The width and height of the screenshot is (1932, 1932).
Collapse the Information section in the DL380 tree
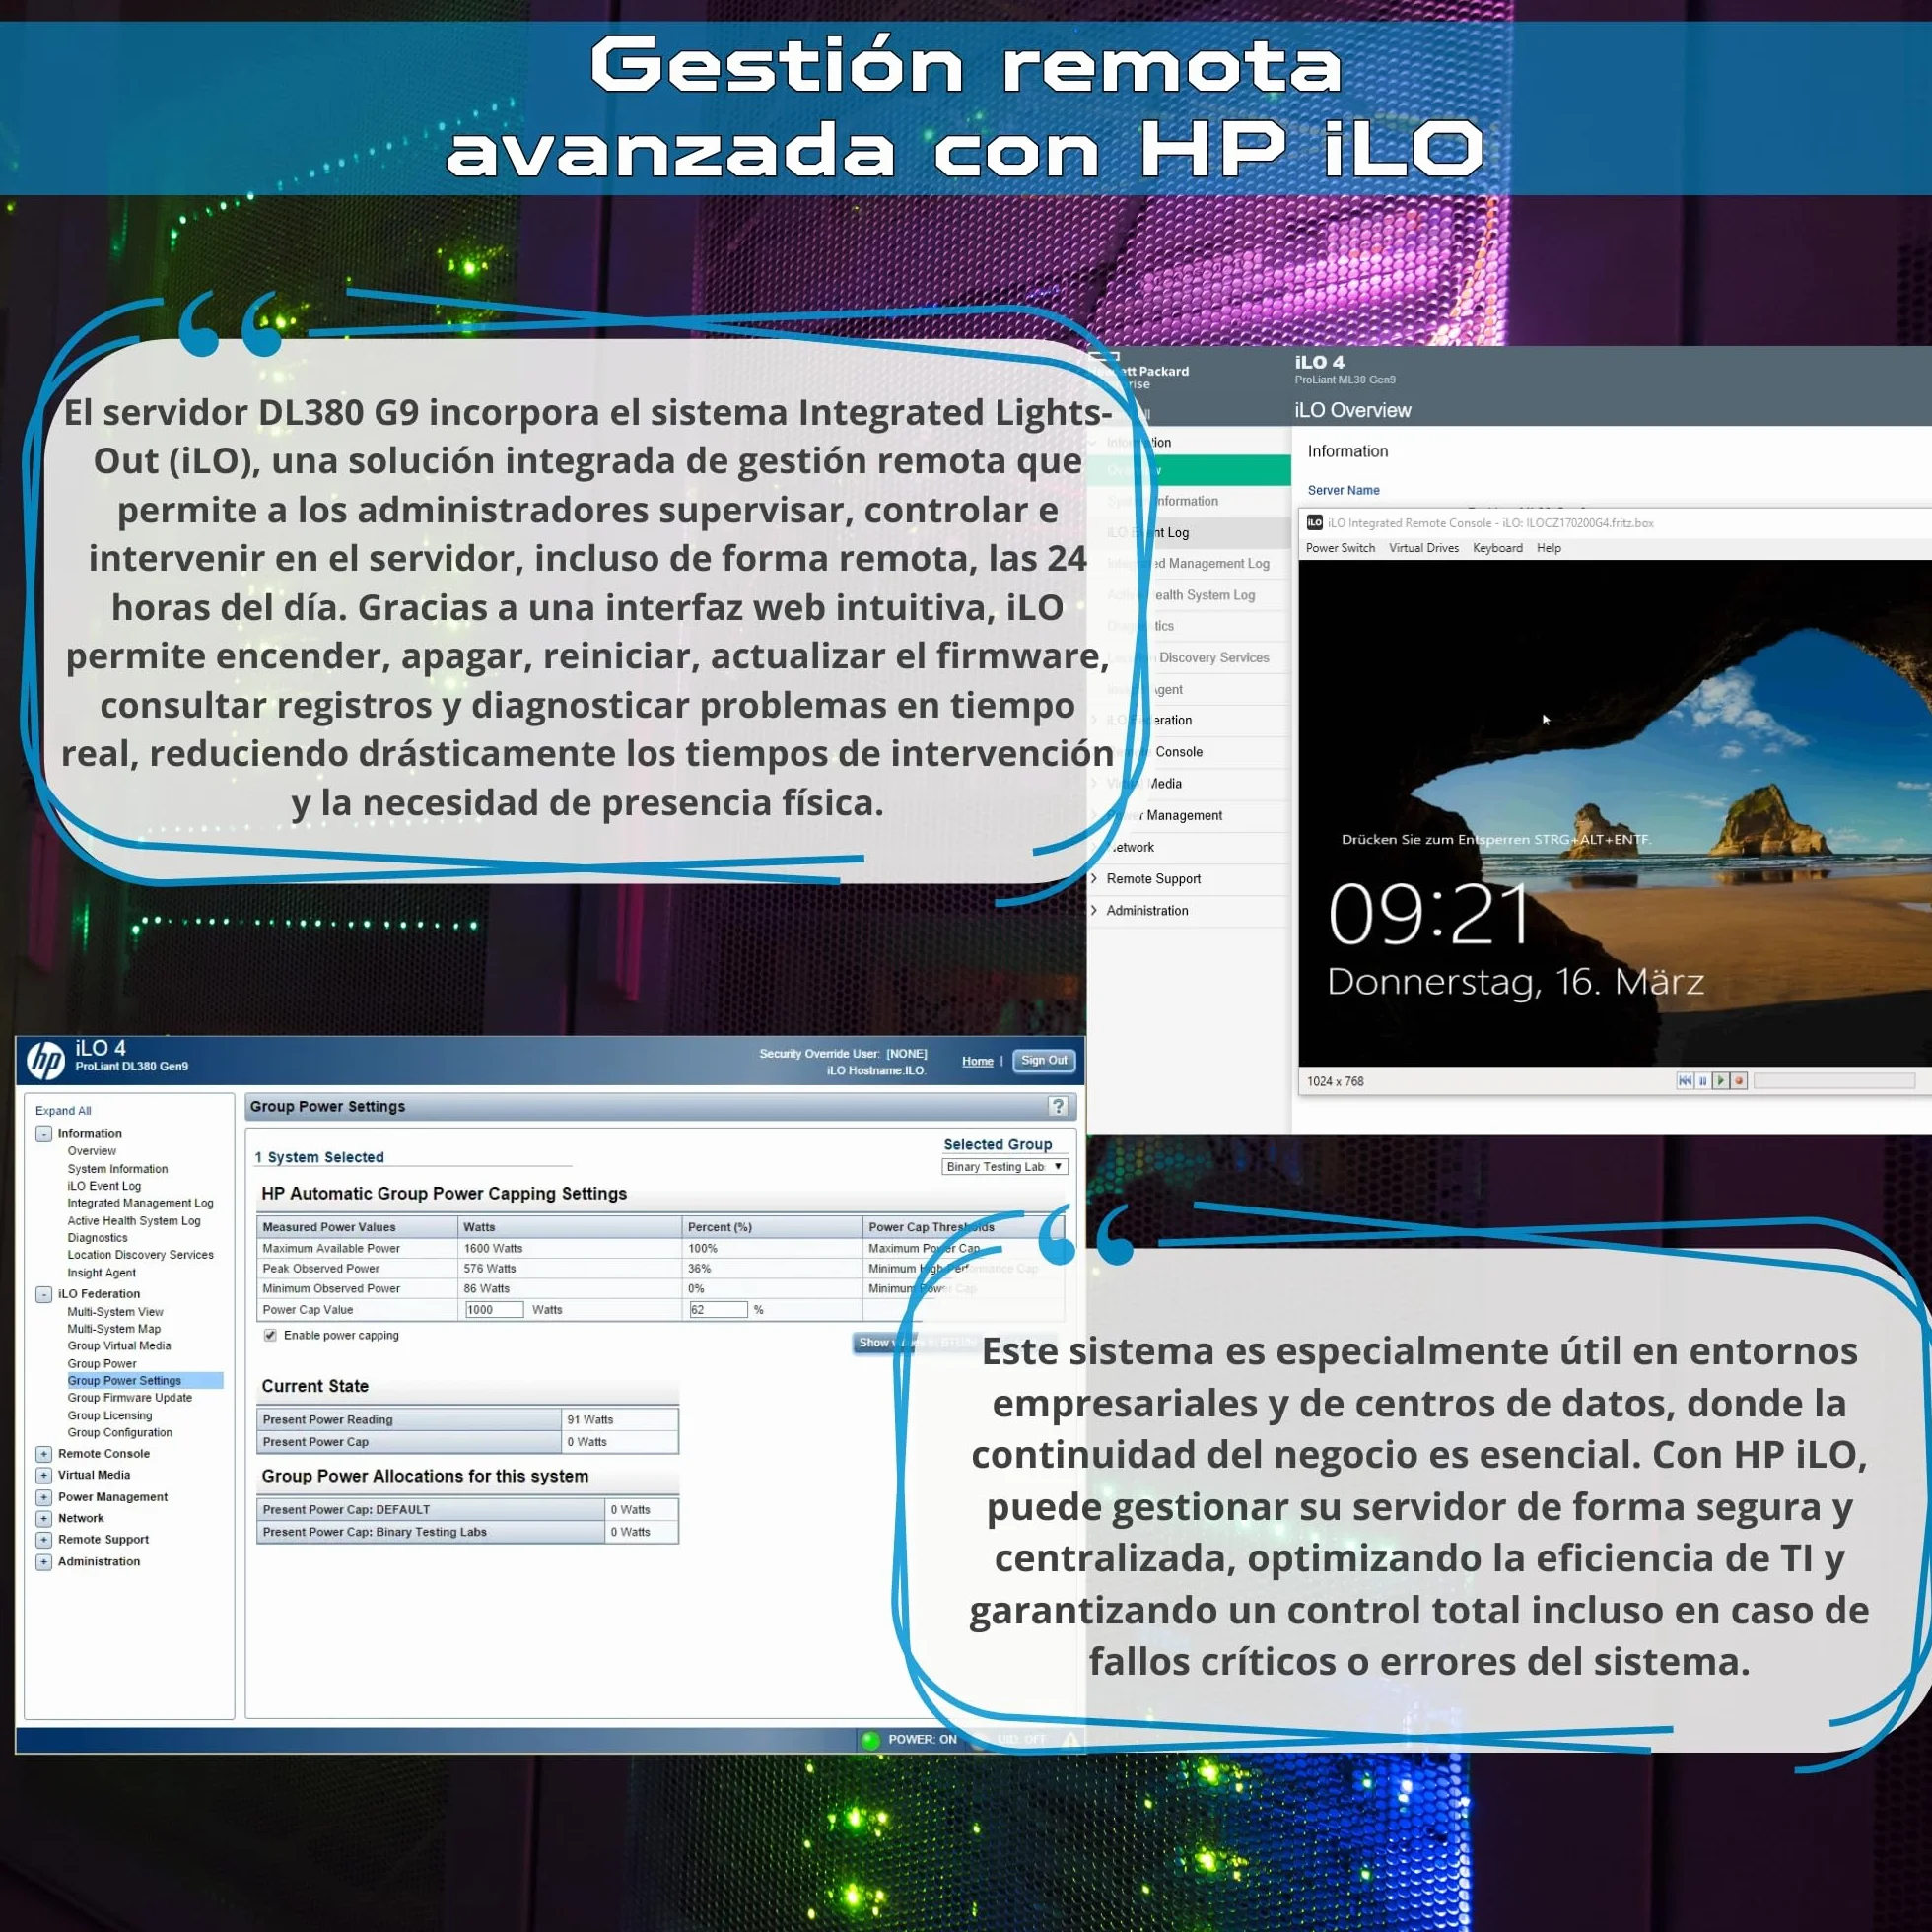point(44,1133)
